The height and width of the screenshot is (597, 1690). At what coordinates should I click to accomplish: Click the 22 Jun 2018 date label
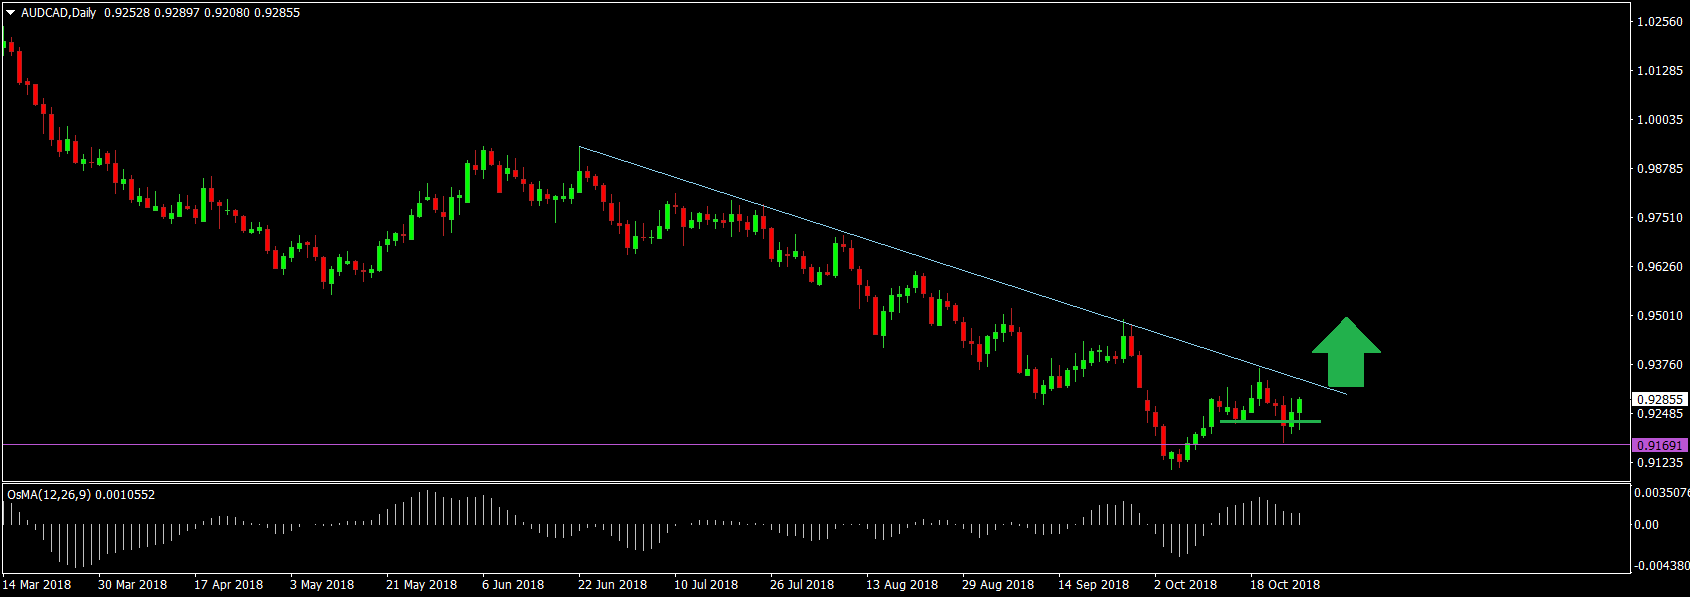tap(613, 585)
